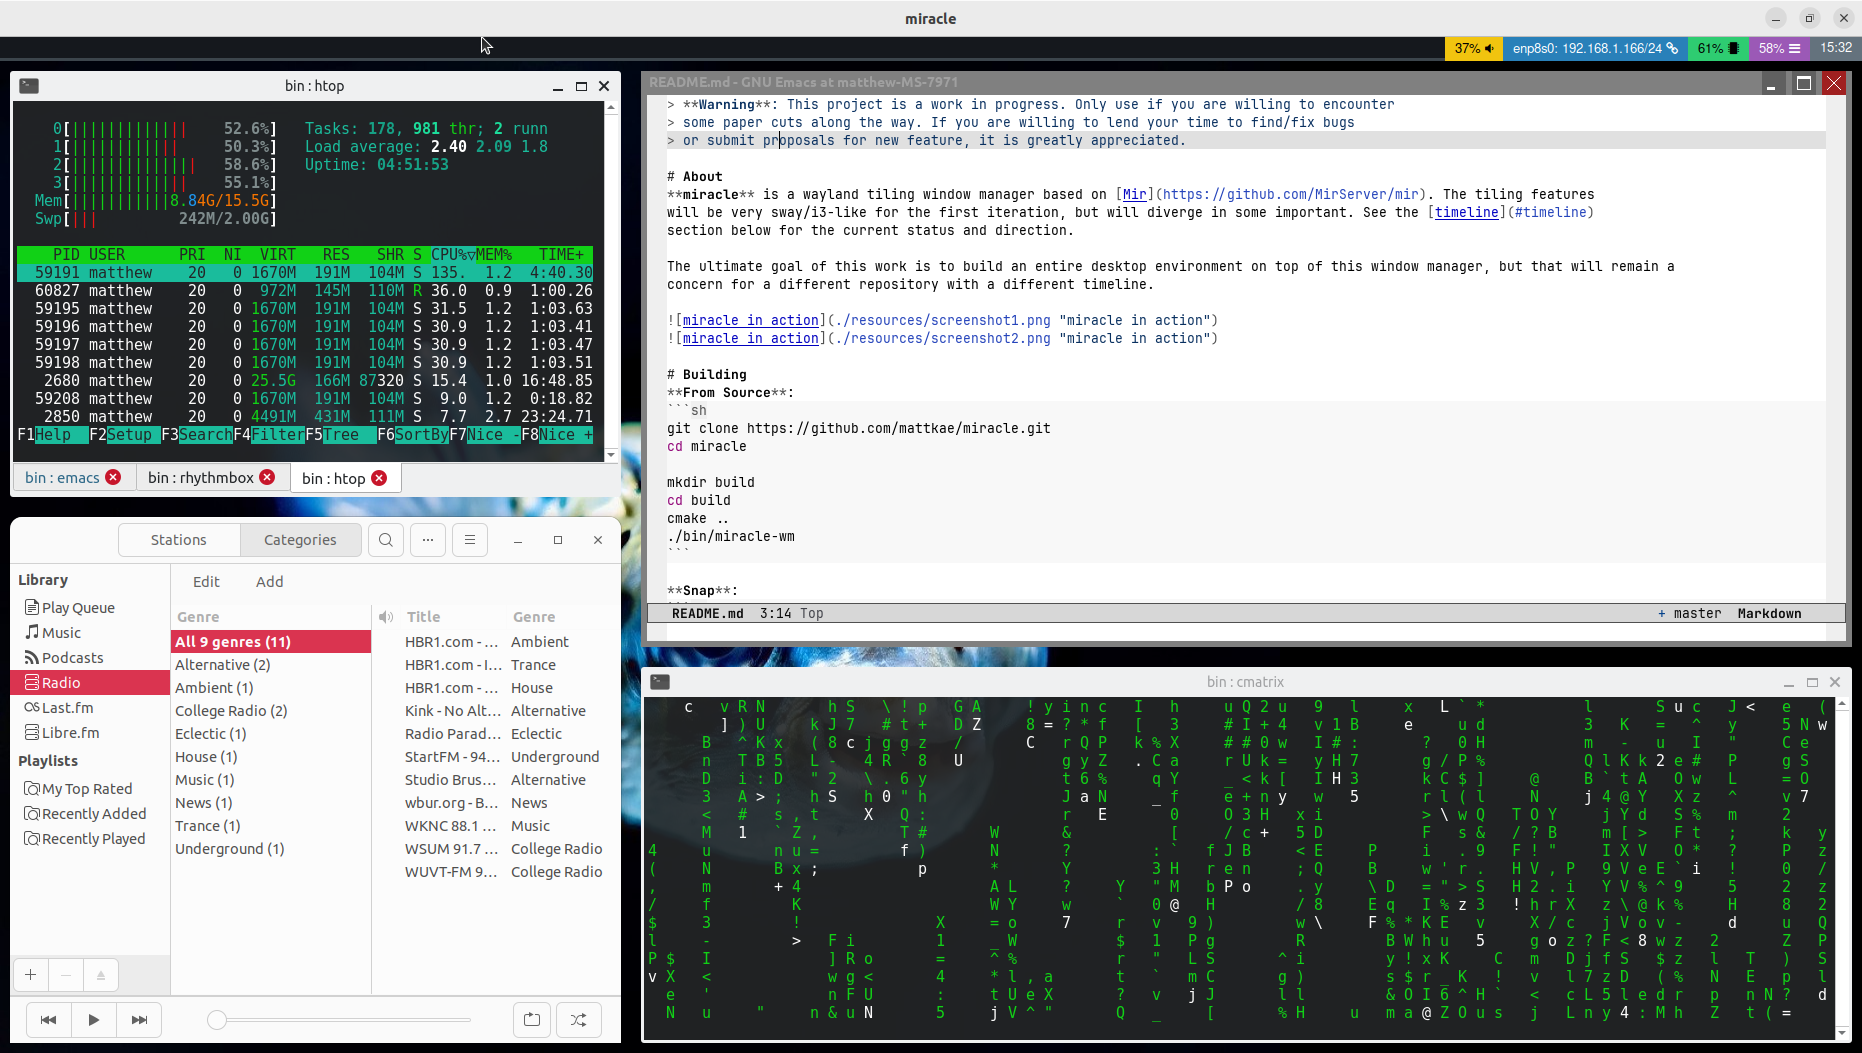Viewport: 1862px width, 1053px height.
Task: Follow the Mir link in README
Action: 1135,195
